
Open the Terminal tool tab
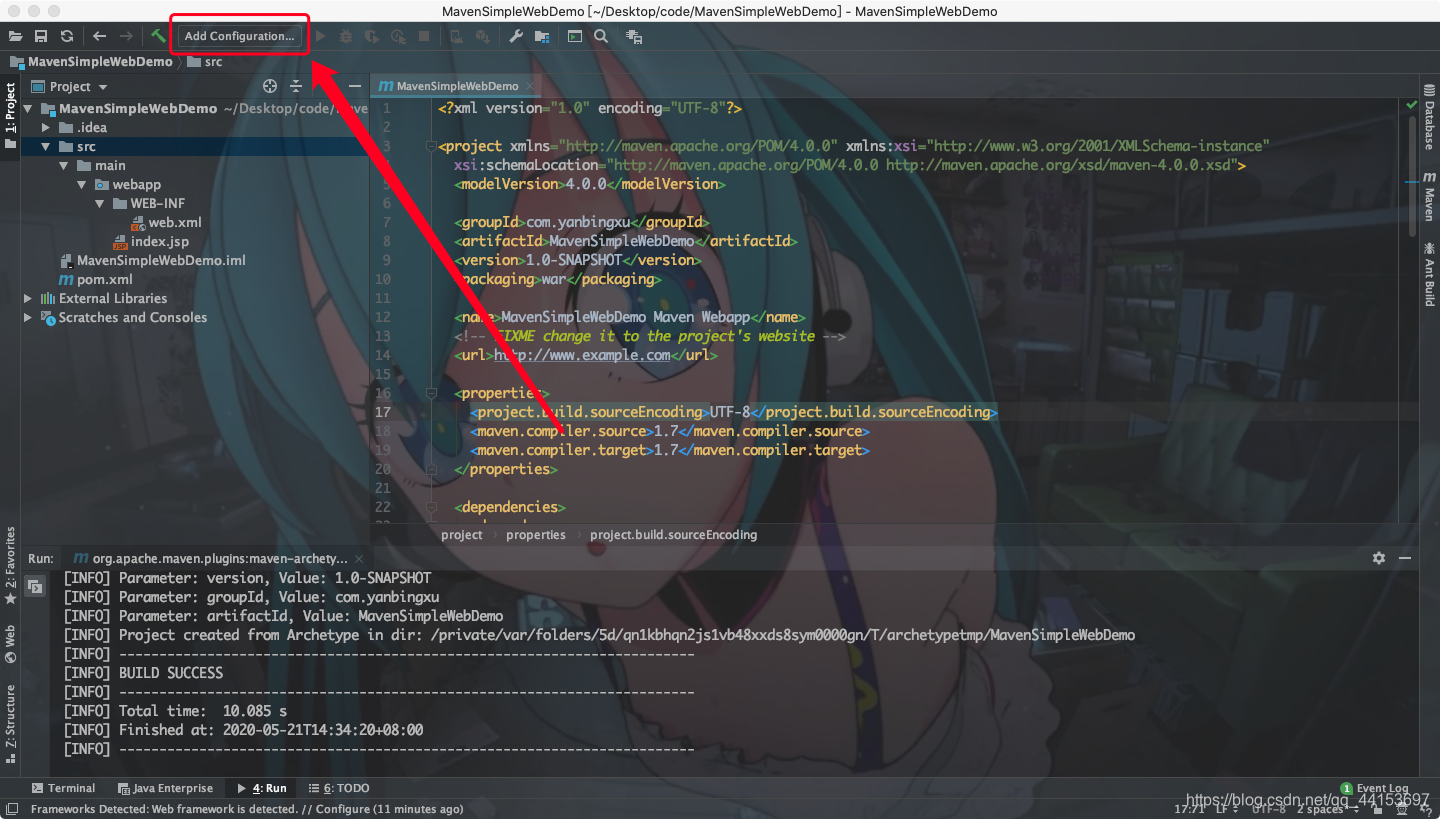tap(63, 788)
